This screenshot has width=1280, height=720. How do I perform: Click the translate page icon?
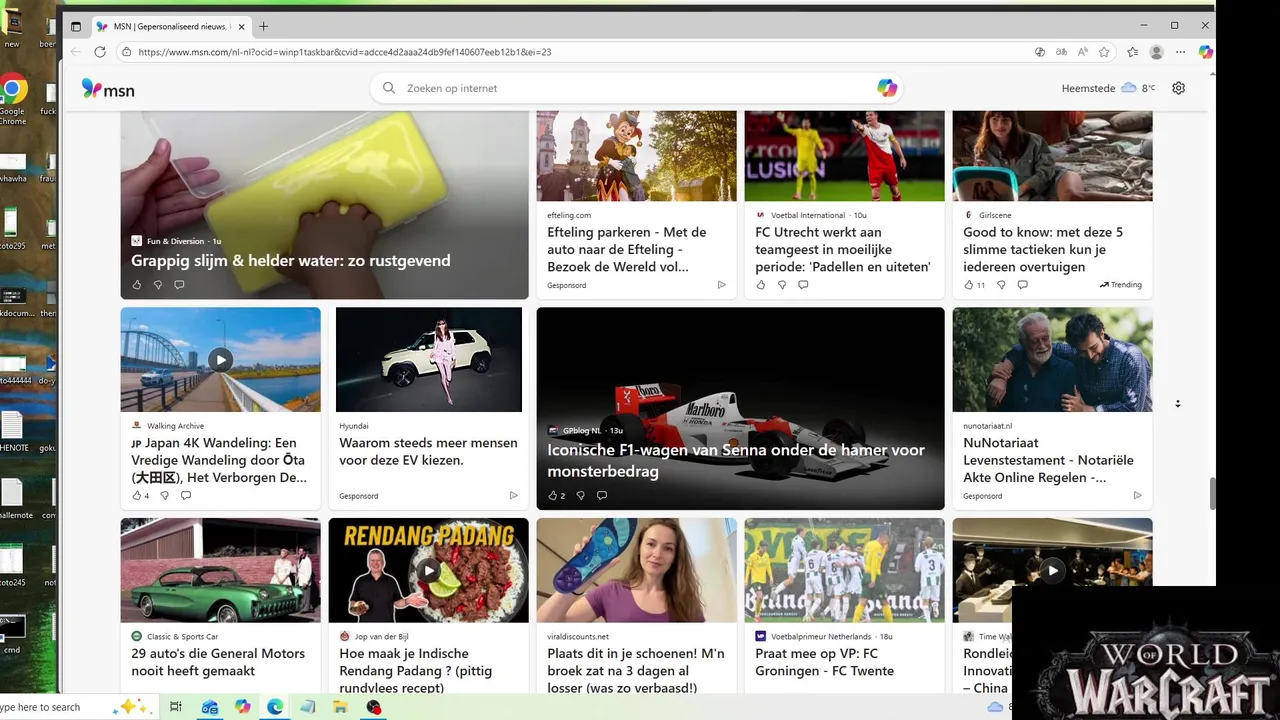click(1061, 52)
